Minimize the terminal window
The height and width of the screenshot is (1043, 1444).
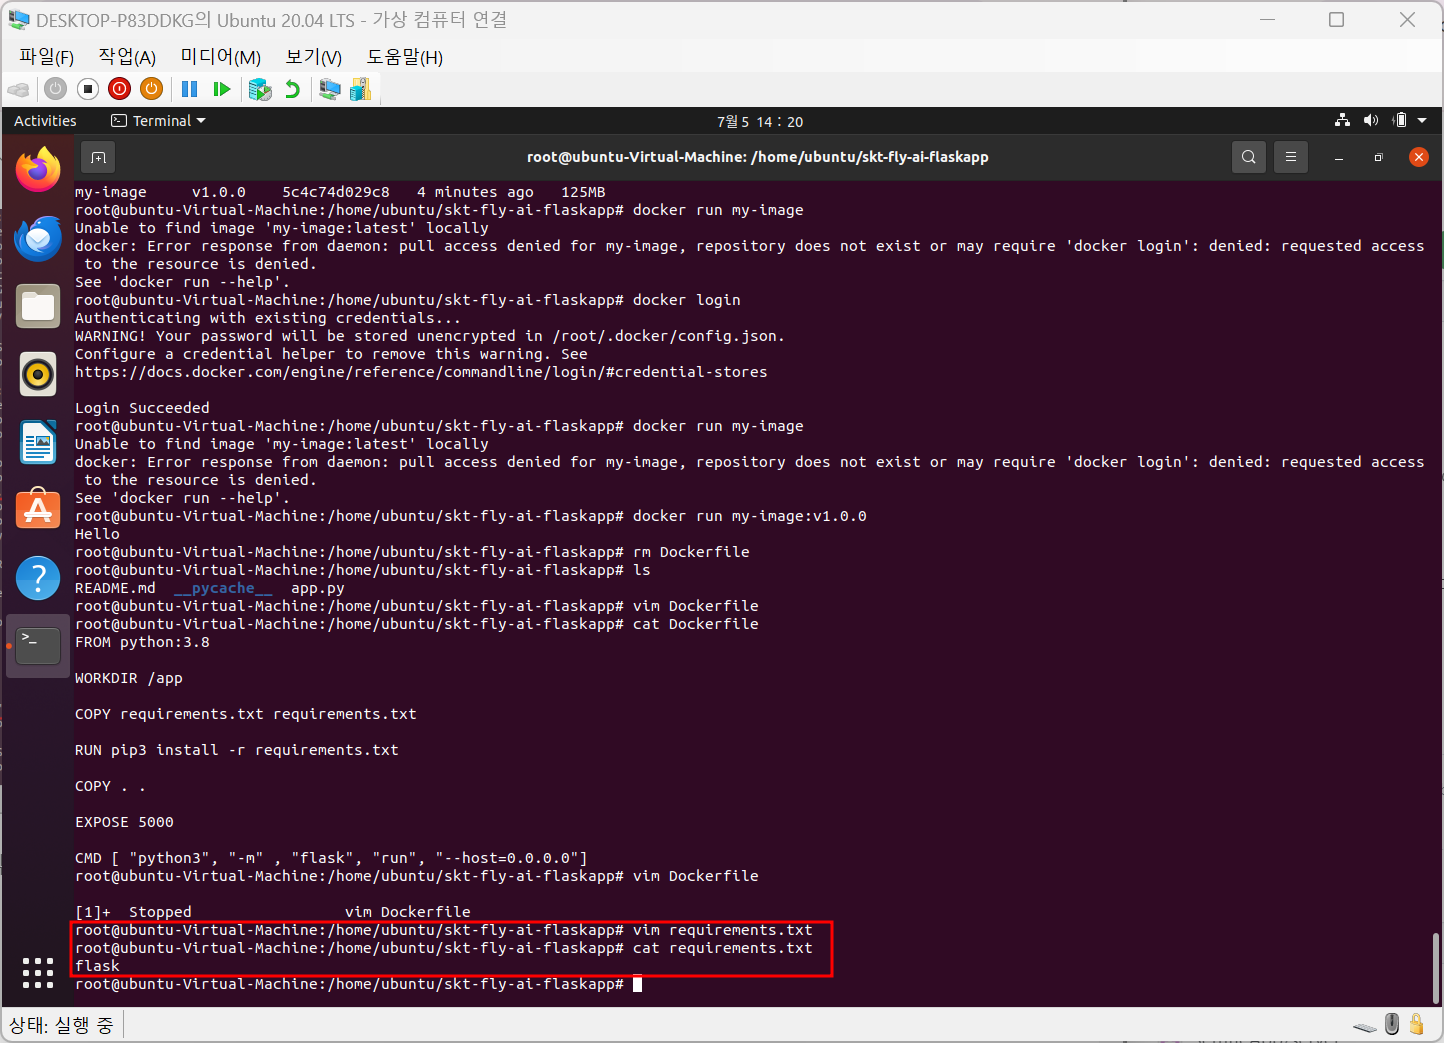point(1339,157)
